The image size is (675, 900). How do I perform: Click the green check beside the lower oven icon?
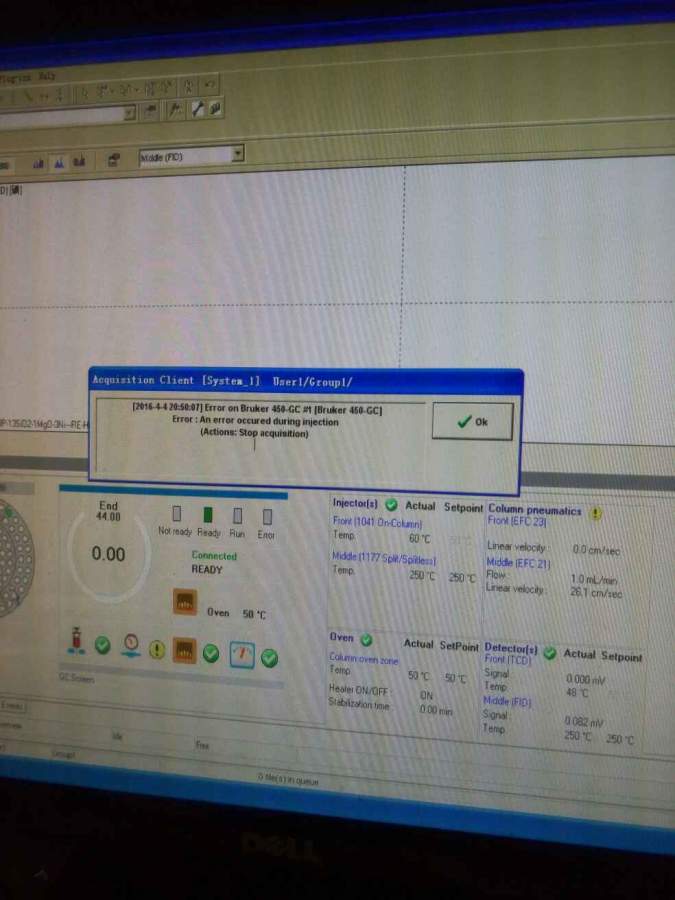pos(211,653)
